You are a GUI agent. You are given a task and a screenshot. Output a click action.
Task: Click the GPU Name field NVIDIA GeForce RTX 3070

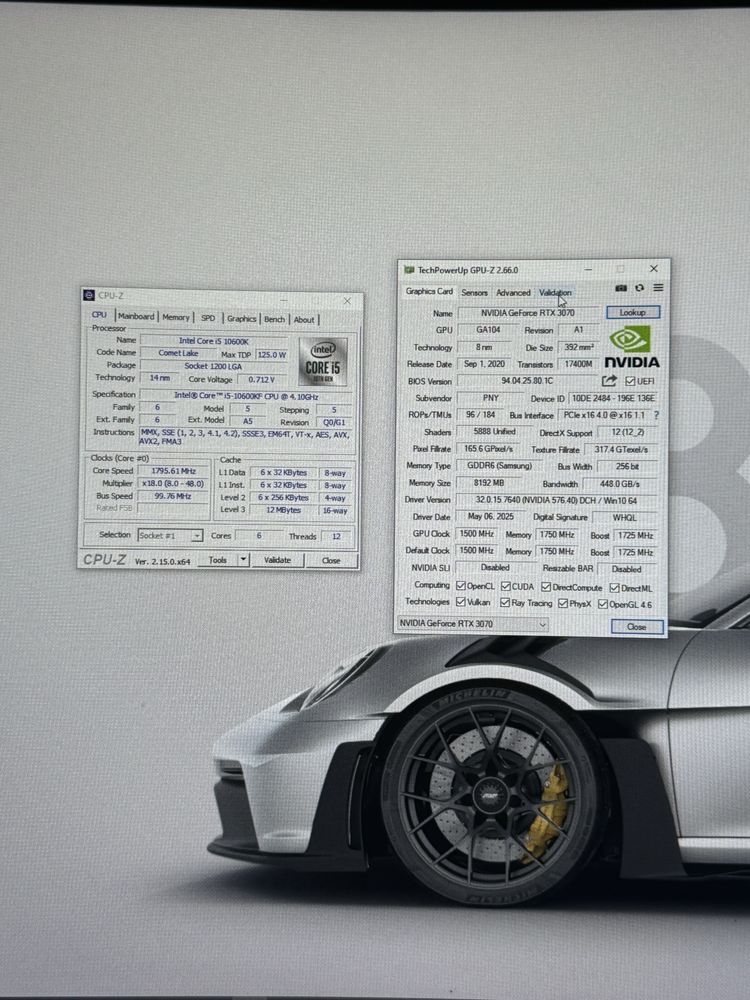(528, 312)
